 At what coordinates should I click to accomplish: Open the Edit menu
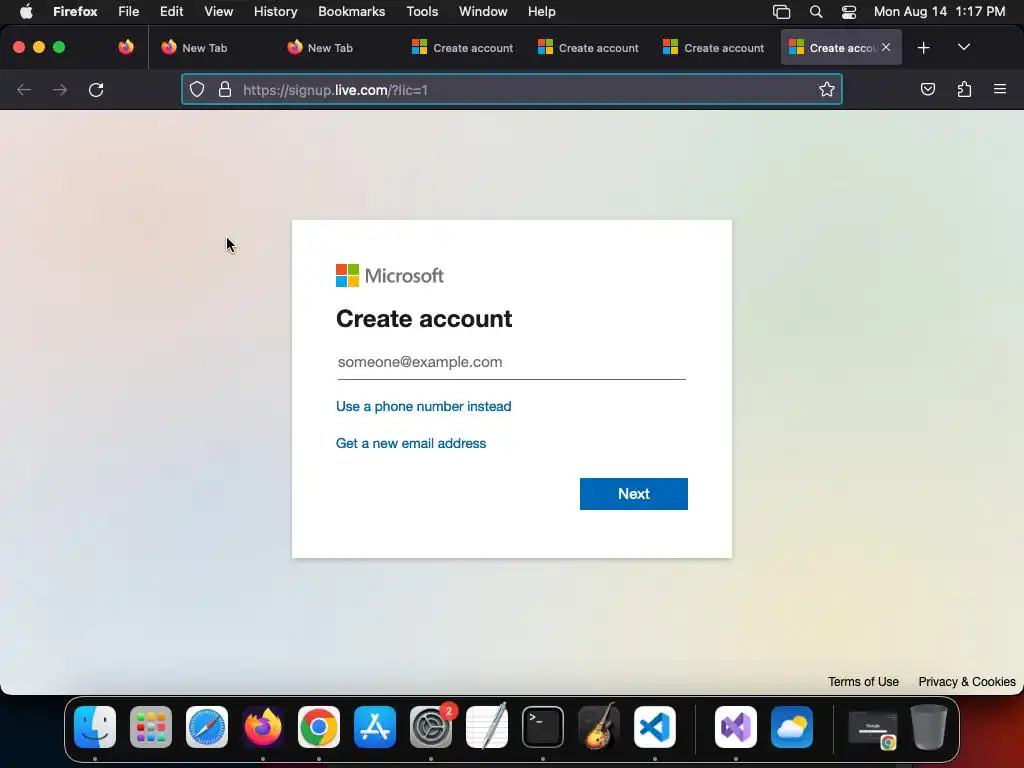[172, 11]
